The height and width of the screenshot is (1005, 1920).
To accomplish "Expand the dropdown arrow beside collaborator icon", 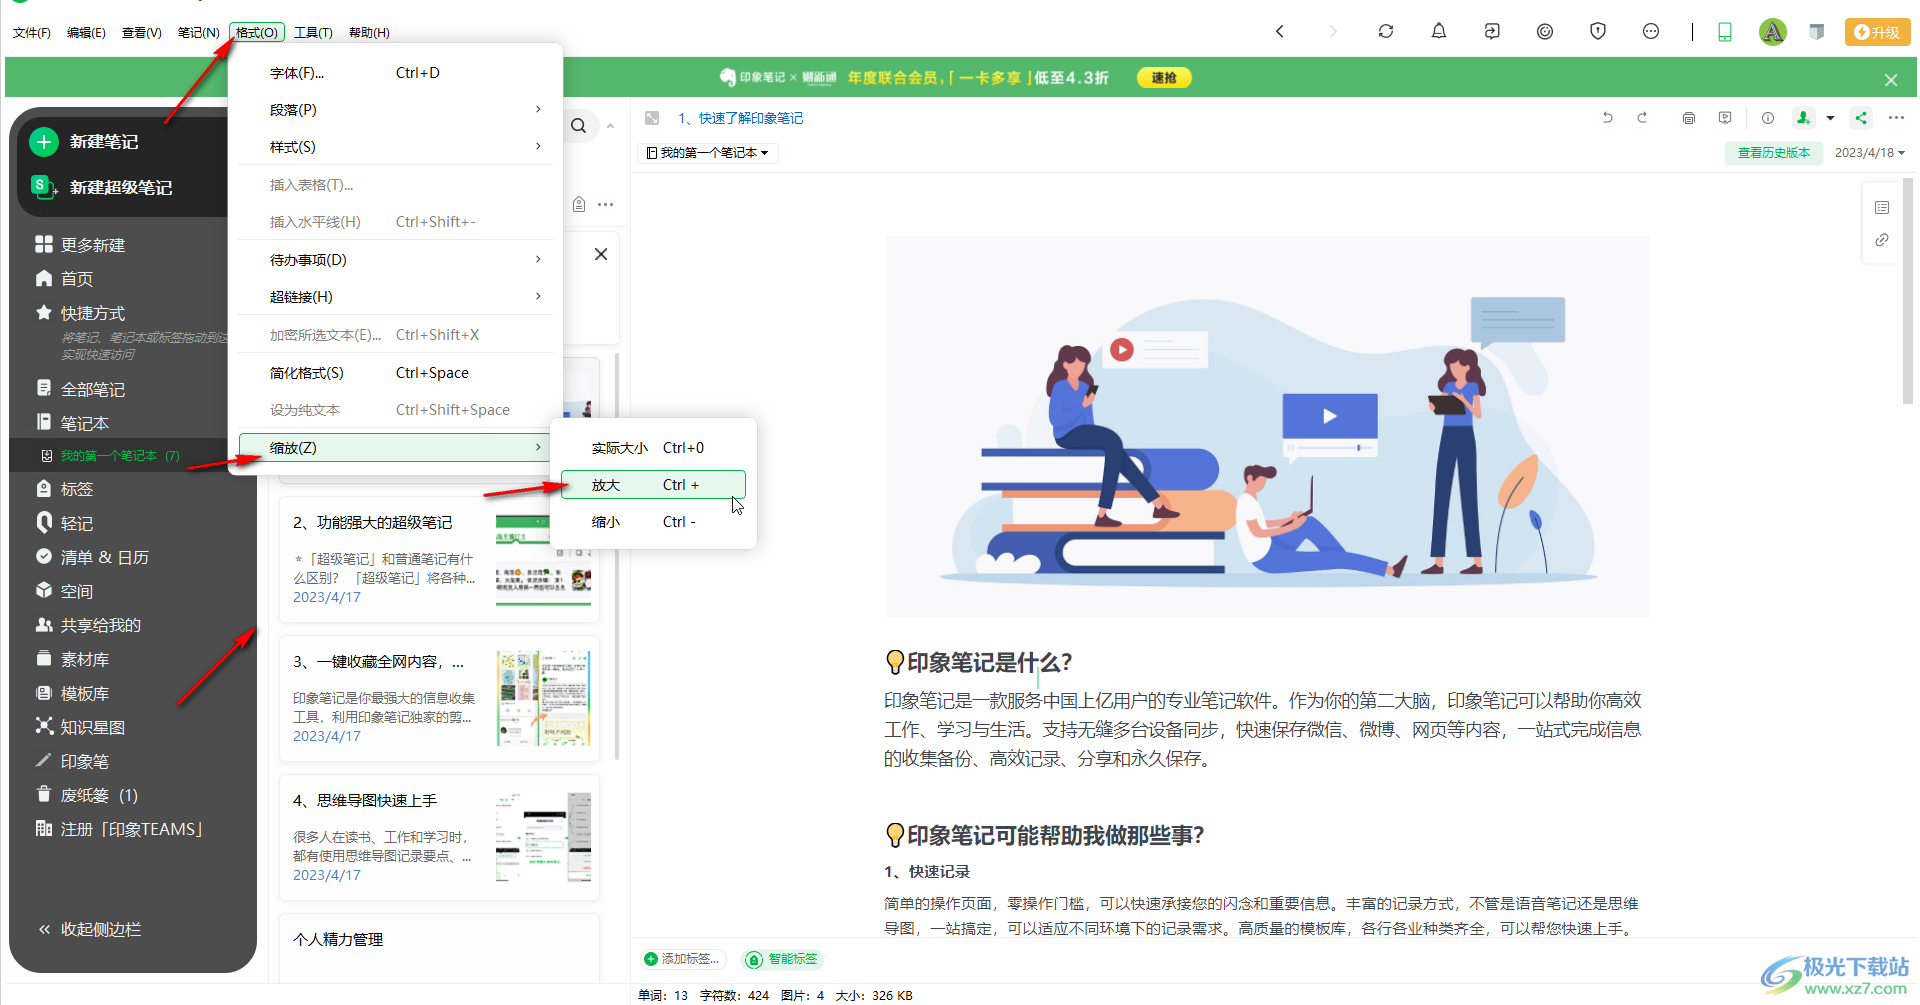I will pos(1830,118).
